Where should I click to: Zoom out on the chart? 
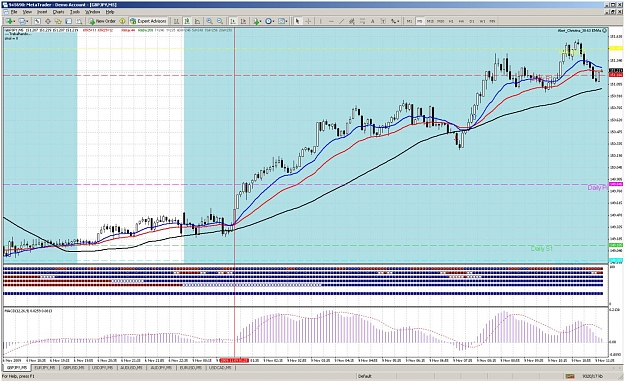coord(220,21)
